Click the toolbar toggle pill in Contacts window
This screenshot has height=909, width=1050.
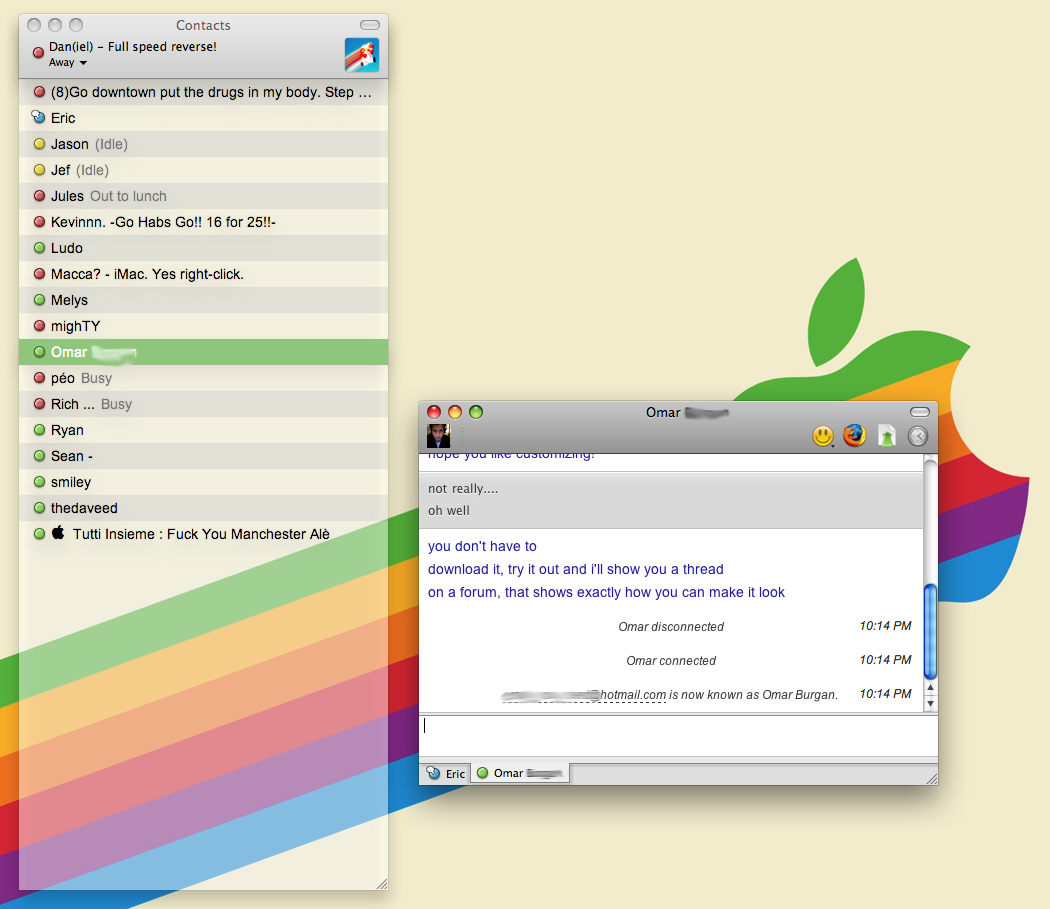tap(370, 25)
